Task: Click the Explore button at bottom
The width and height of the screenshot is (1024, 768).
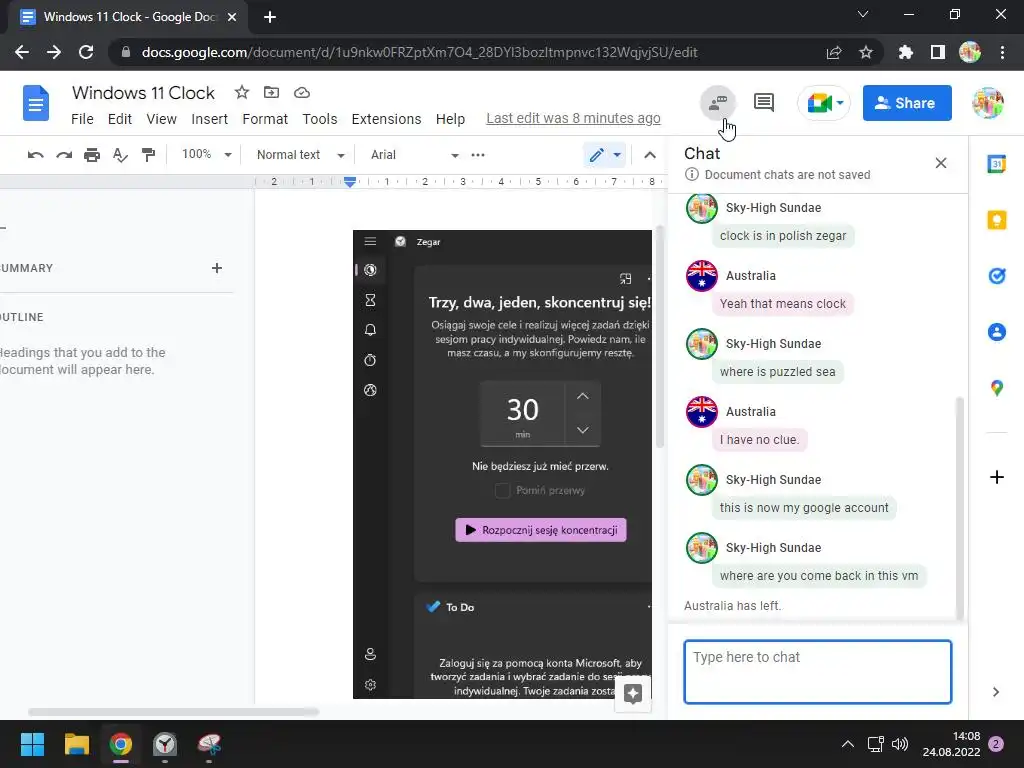Action: click(x=633, y=694)
